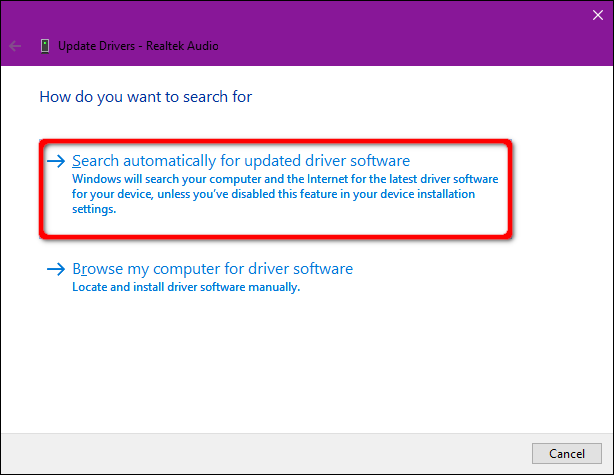614x475 pixels.
Task: Click the 'How do you want to search for' heading
Action: click(146, 97)
